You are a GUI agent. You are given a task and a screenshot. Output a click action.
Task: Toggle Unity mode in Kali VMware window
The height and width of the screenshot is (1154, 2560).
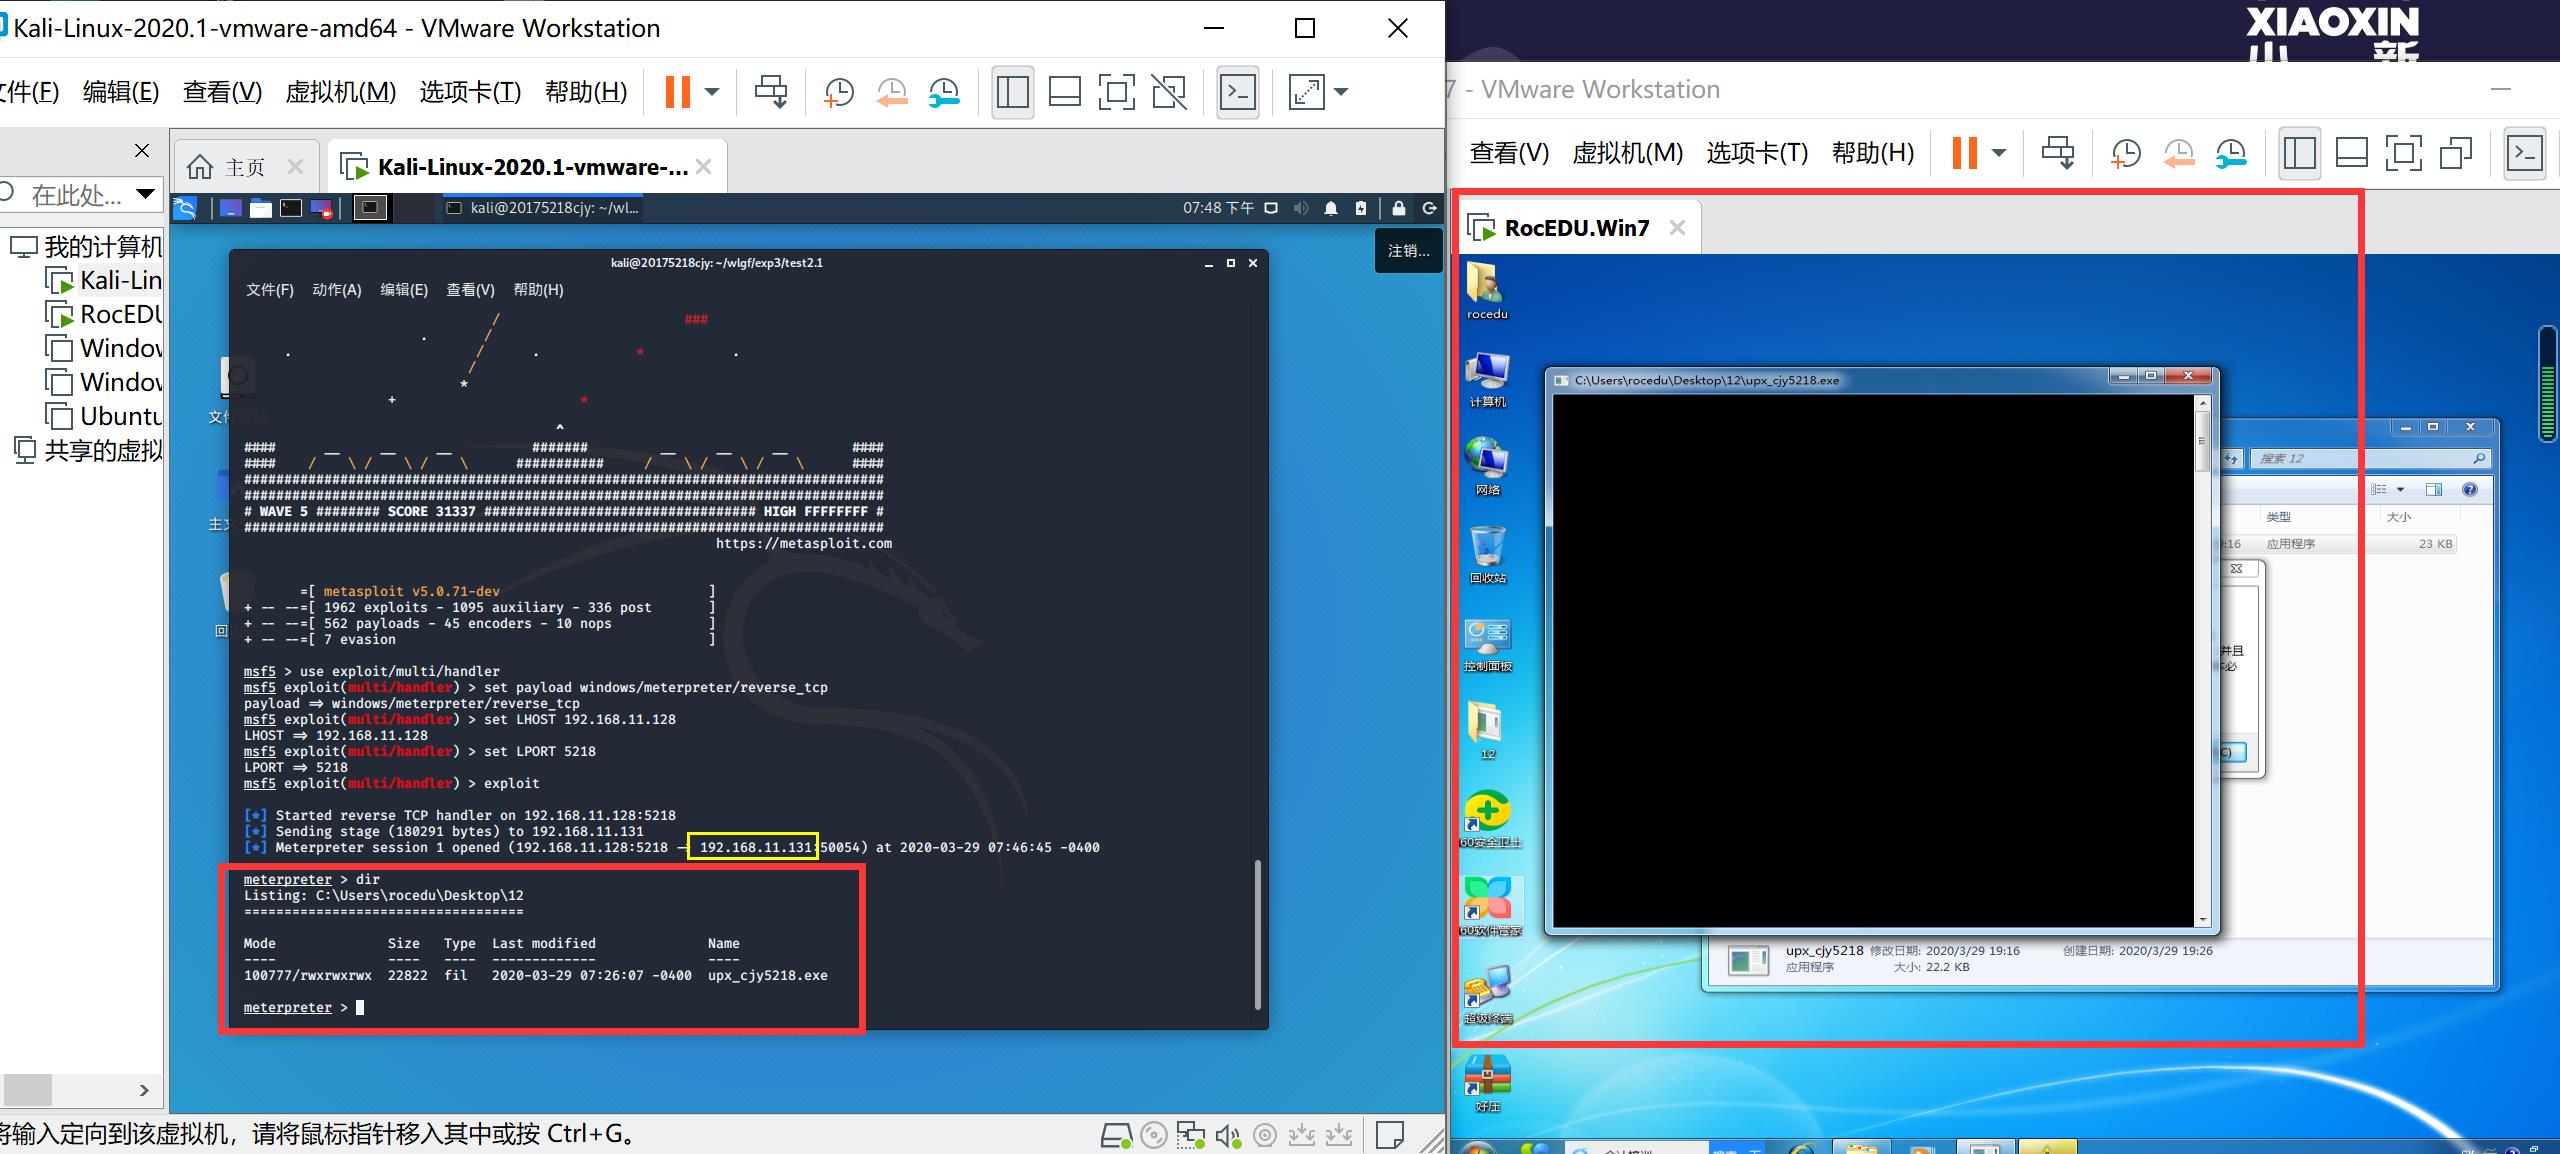[1169, 92]
